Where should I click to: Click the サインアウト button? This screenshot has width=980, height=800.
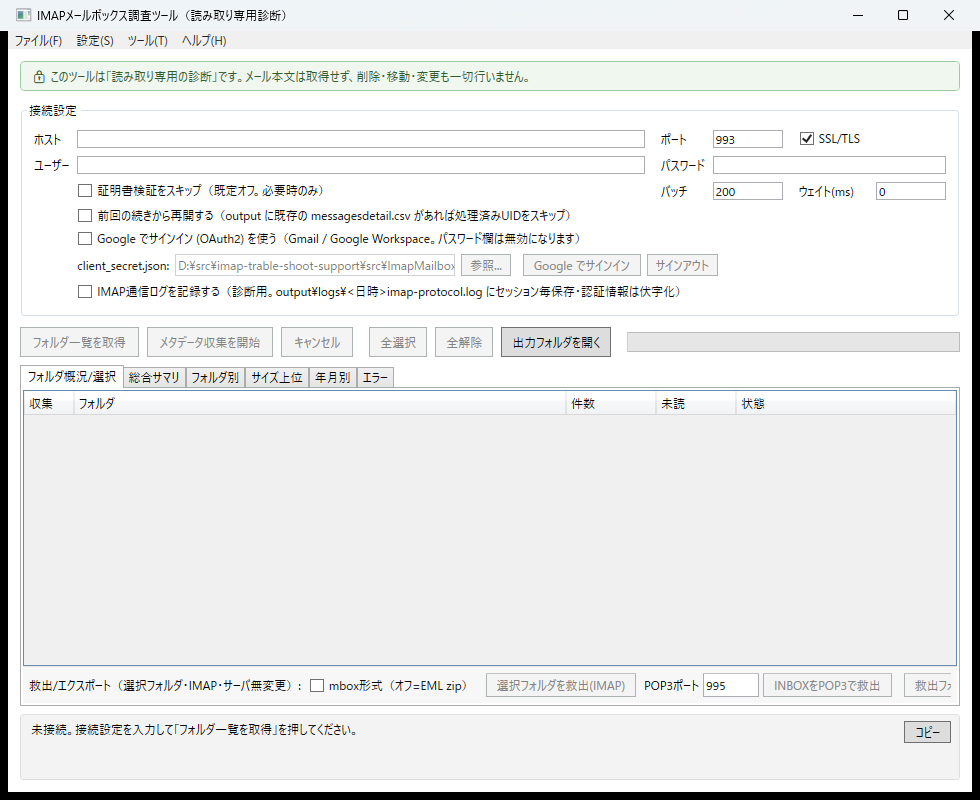click(682, 266)
